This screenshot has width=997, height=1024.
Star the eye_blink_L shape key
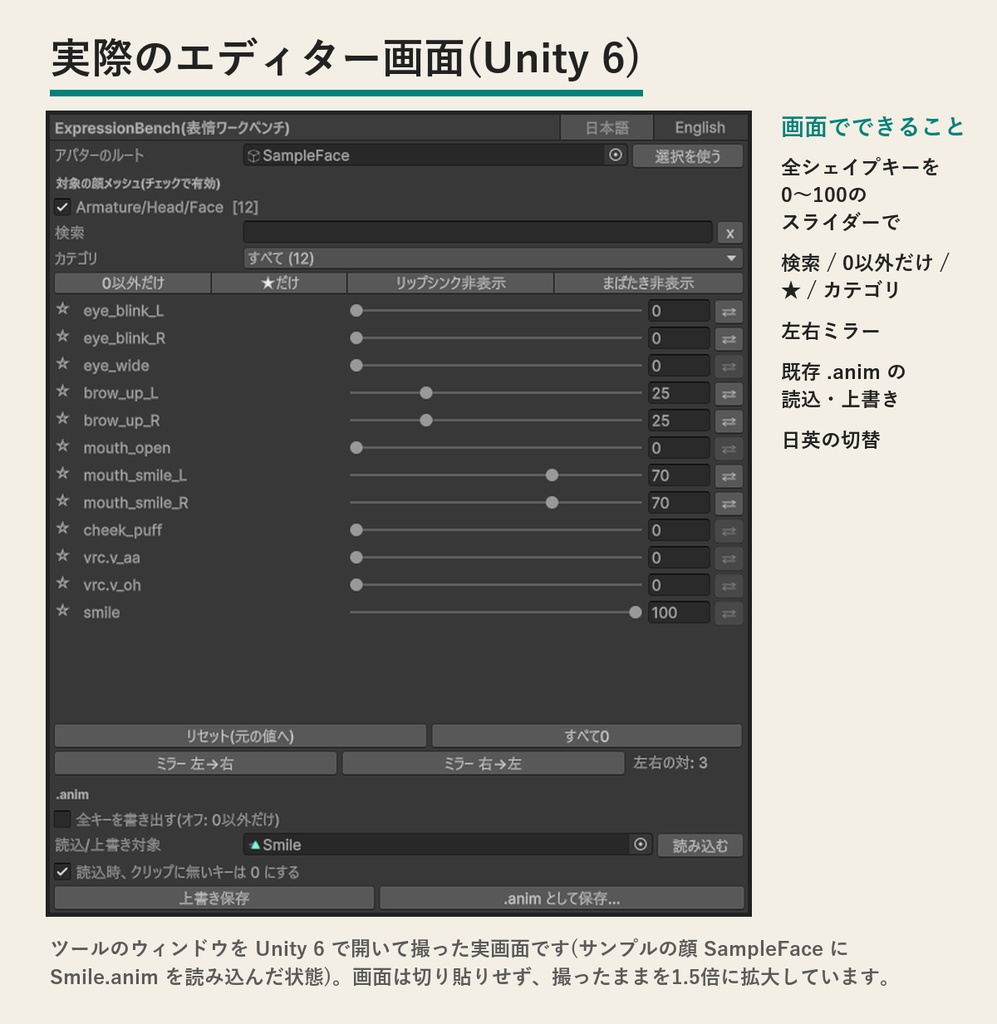coord(63,309)
